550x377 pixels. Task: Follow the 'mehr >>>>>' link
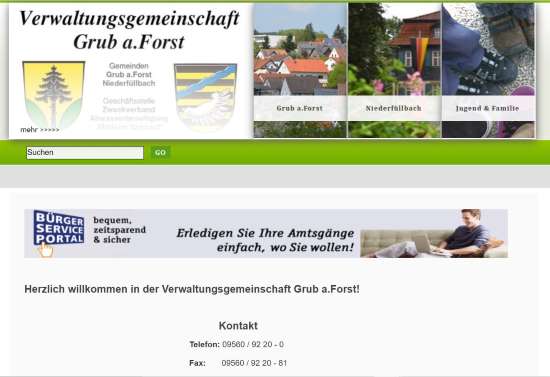40,130
